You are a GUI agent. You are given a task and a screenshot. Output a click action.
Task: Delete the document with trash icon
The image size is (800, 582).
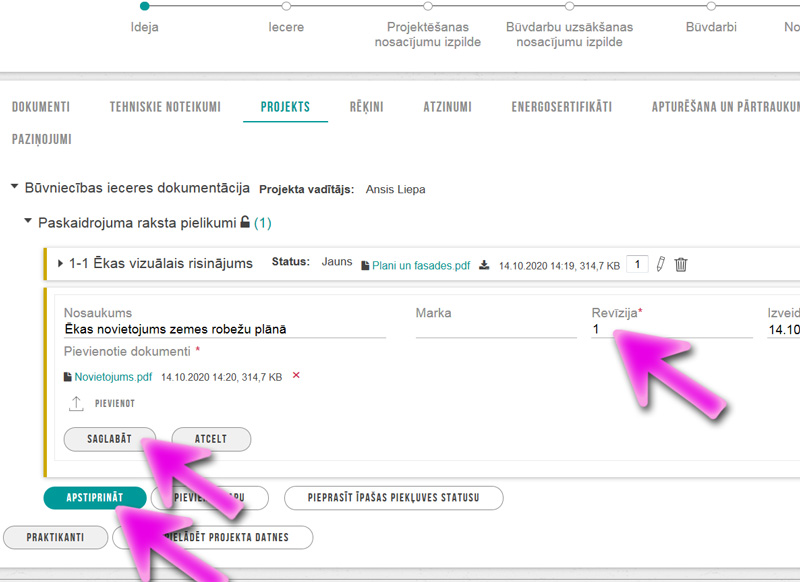click(681, 264)
